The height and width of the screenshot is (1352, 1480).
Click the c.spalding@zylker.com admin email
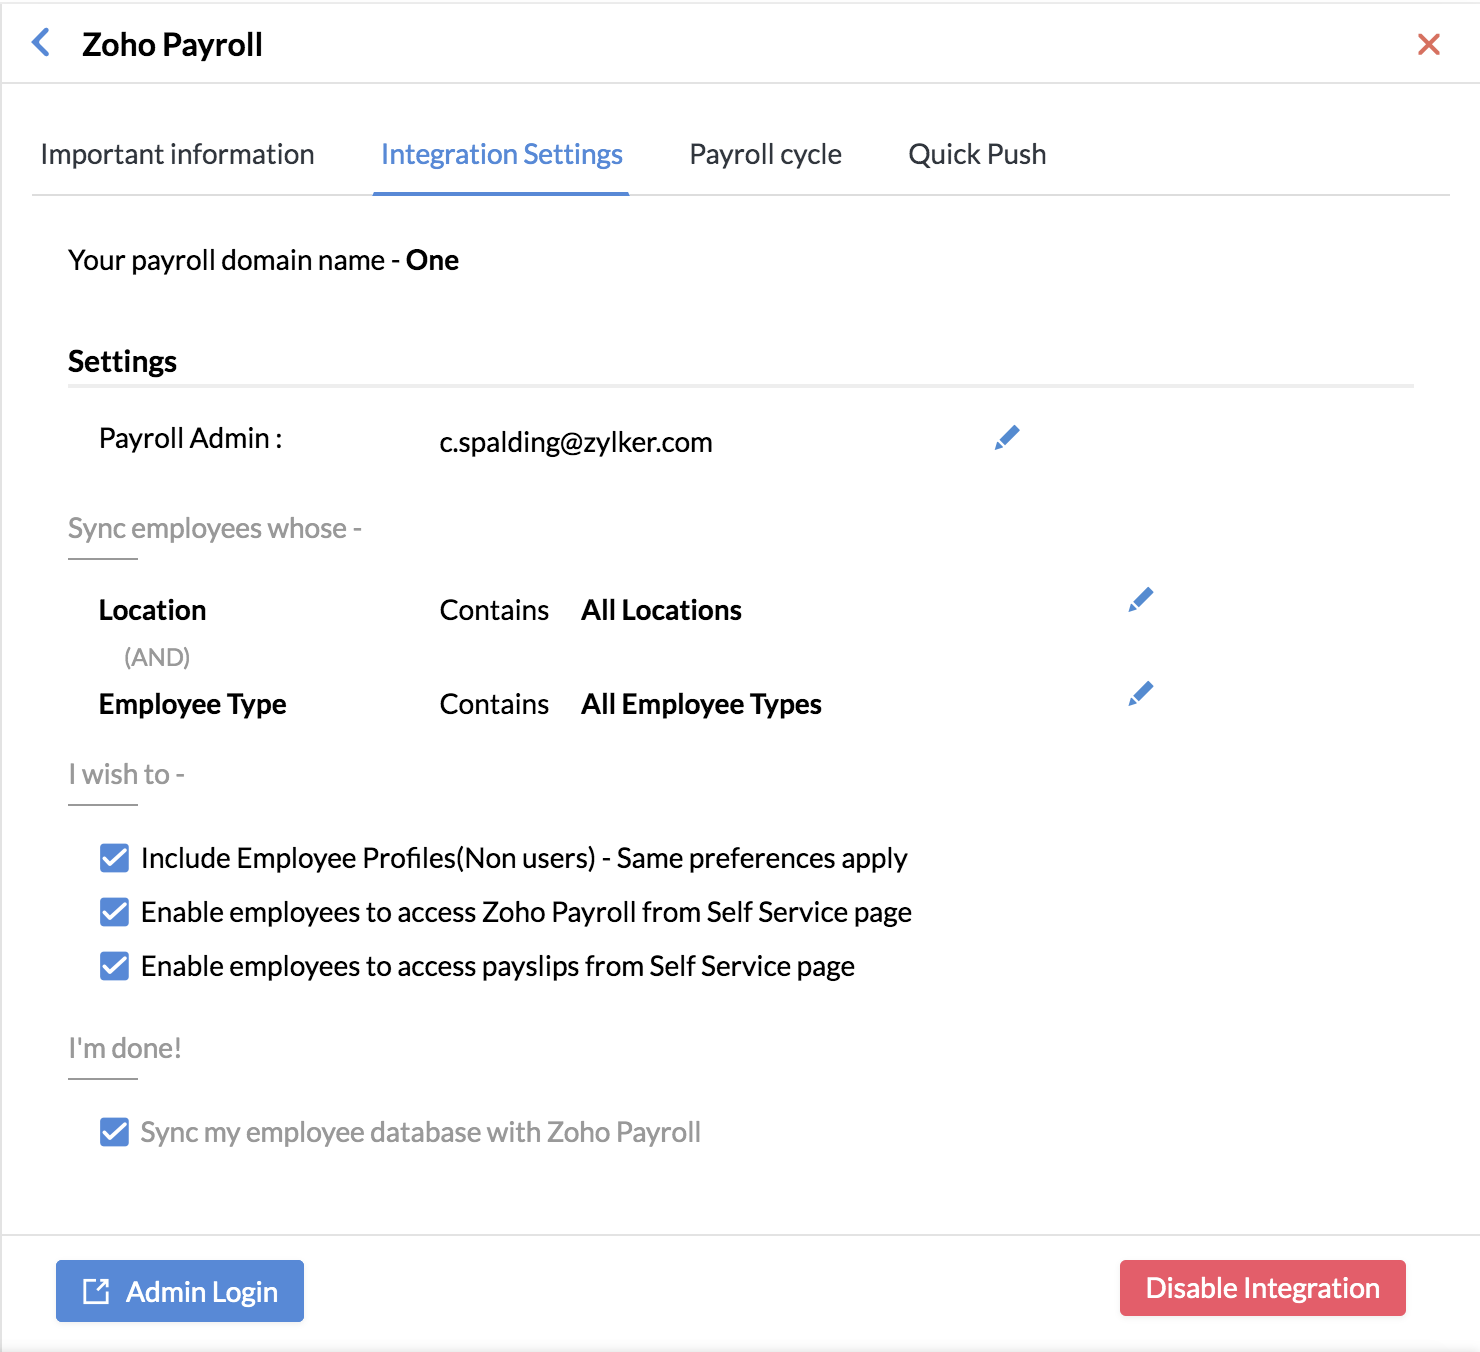click(575, 442)
